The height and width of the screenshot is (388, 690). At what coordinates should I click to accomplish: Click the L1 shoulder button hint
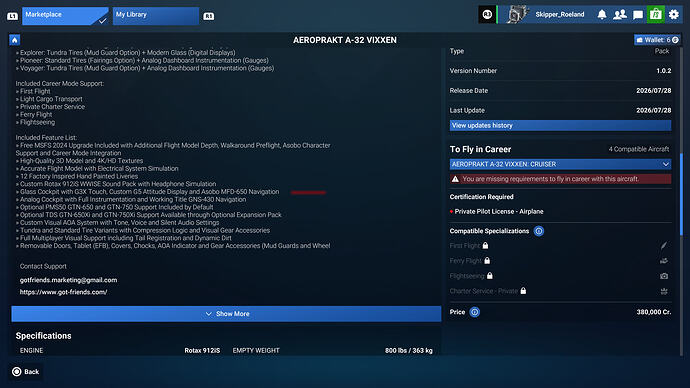click(x=12, y=16)
